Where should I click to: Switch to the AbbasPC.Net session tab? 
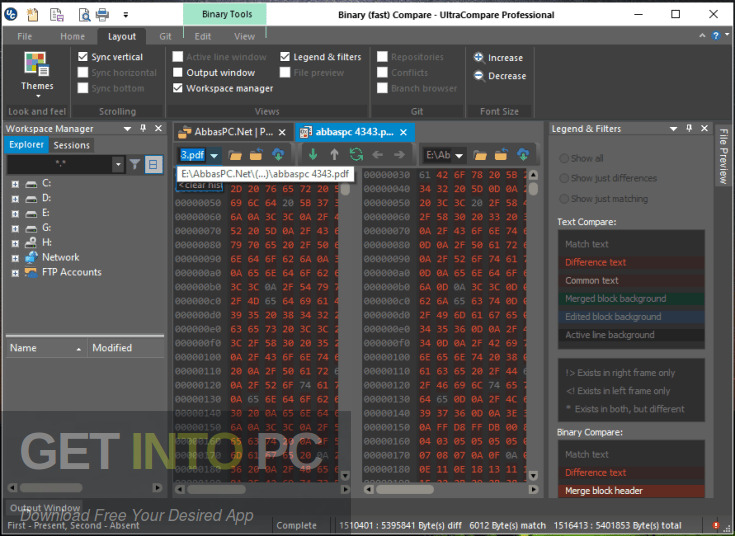point(233,132)
